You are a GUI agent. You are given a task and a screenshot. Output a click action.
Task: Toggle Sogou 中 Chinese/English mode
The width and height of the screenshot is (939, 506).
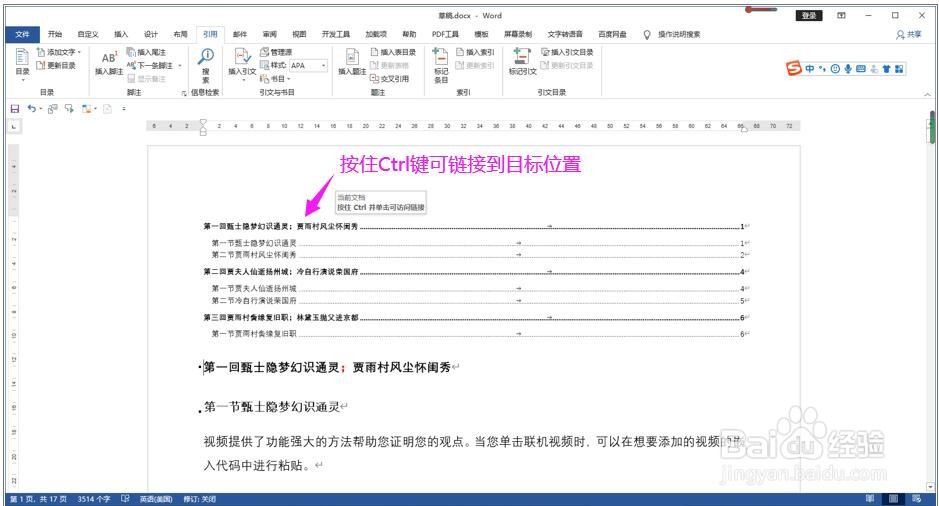[x=810, y=69]
